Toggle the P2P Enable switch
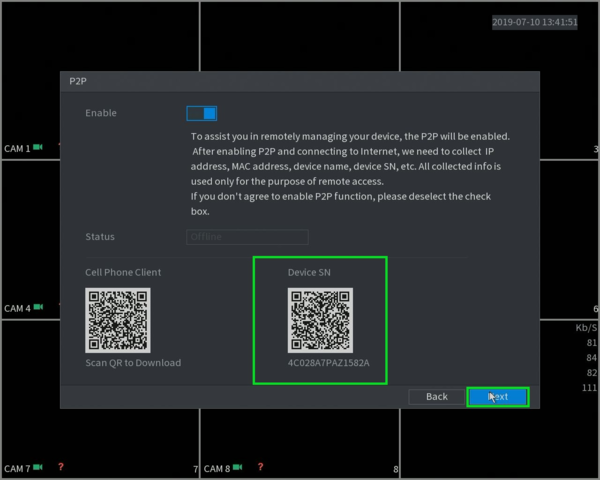Image resolution: width=600 pixels, height=480 pixels. click(202, 113)
